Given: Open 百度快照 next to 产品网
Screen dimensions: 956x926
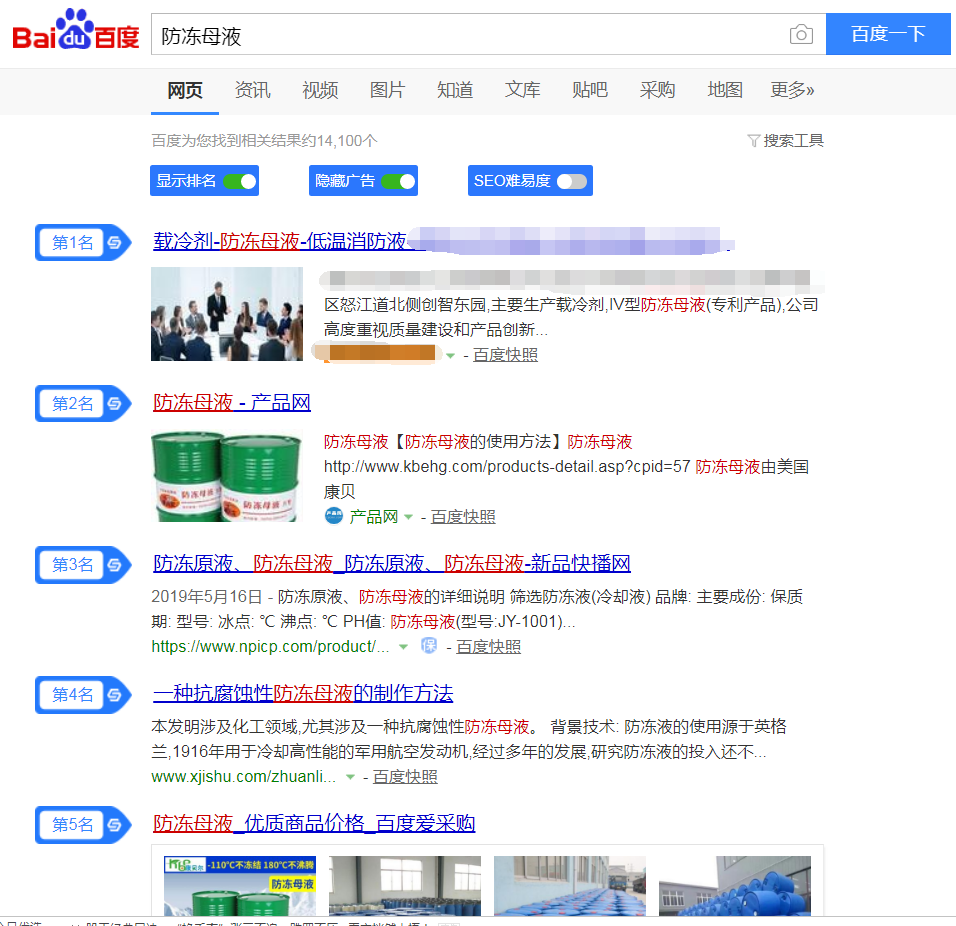Looking at the screenshot, I should tap(463, 517).
